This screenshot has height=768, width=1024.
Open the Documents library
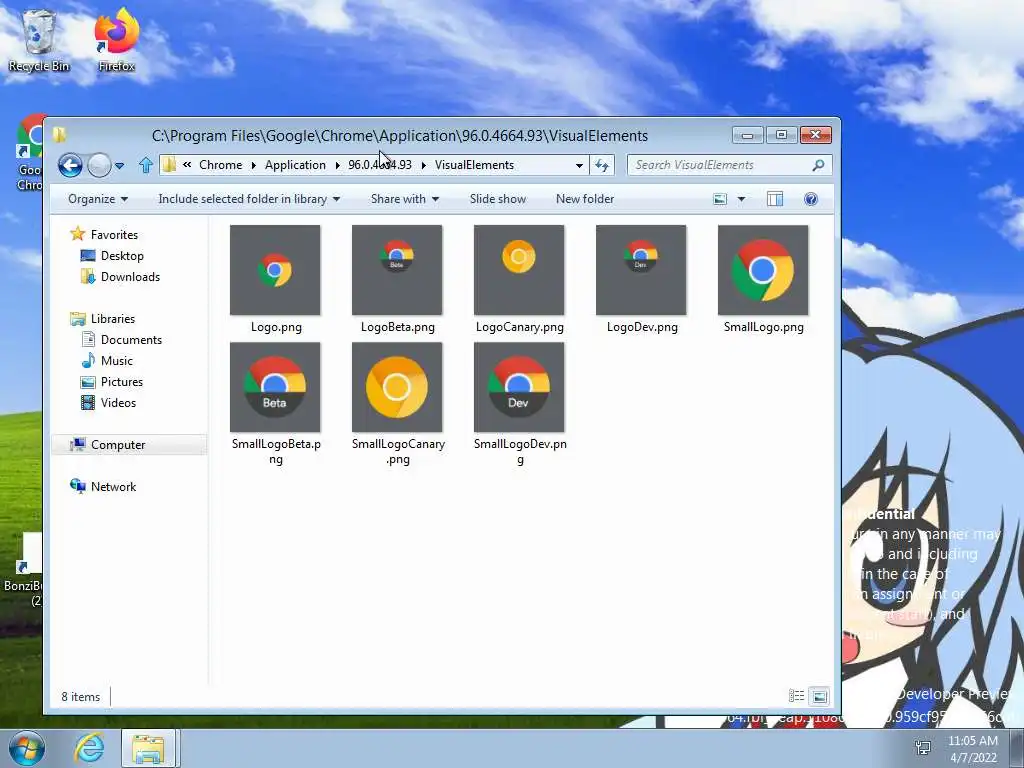pyautogui.click(x=131, y=340)
